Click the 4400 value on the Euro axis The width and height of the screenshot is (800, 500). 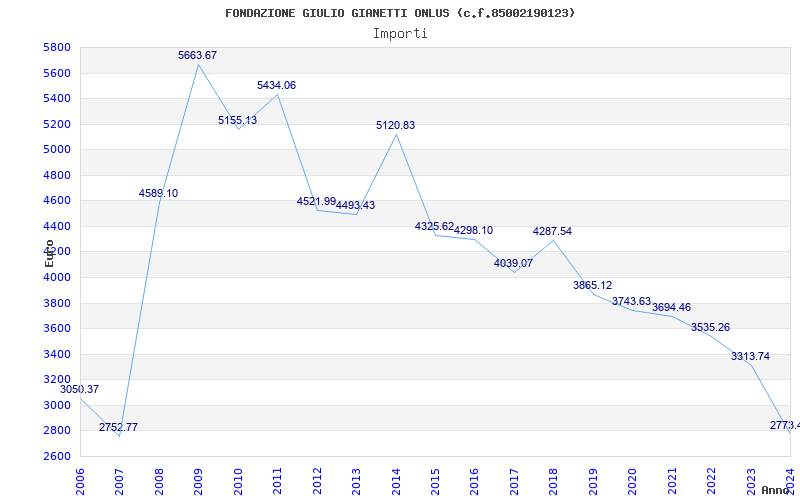(57, 226)
